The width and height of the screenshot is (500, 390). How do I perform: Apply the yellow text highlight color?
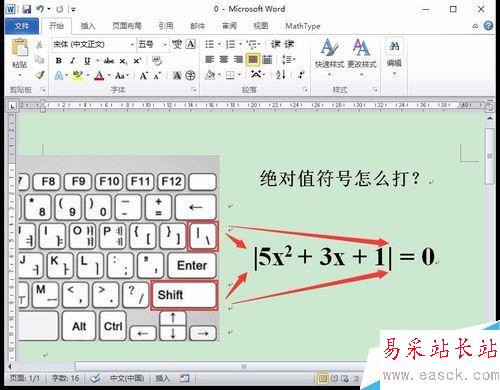[x=78, y=75]
